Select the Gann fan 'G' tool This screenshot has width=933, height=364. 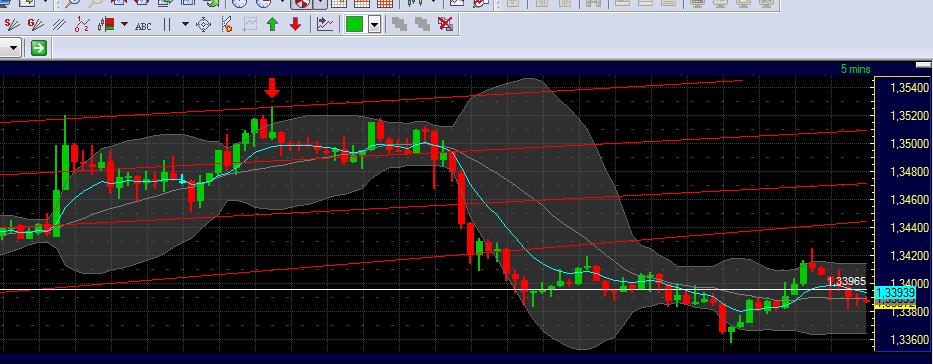click(36, 25)
